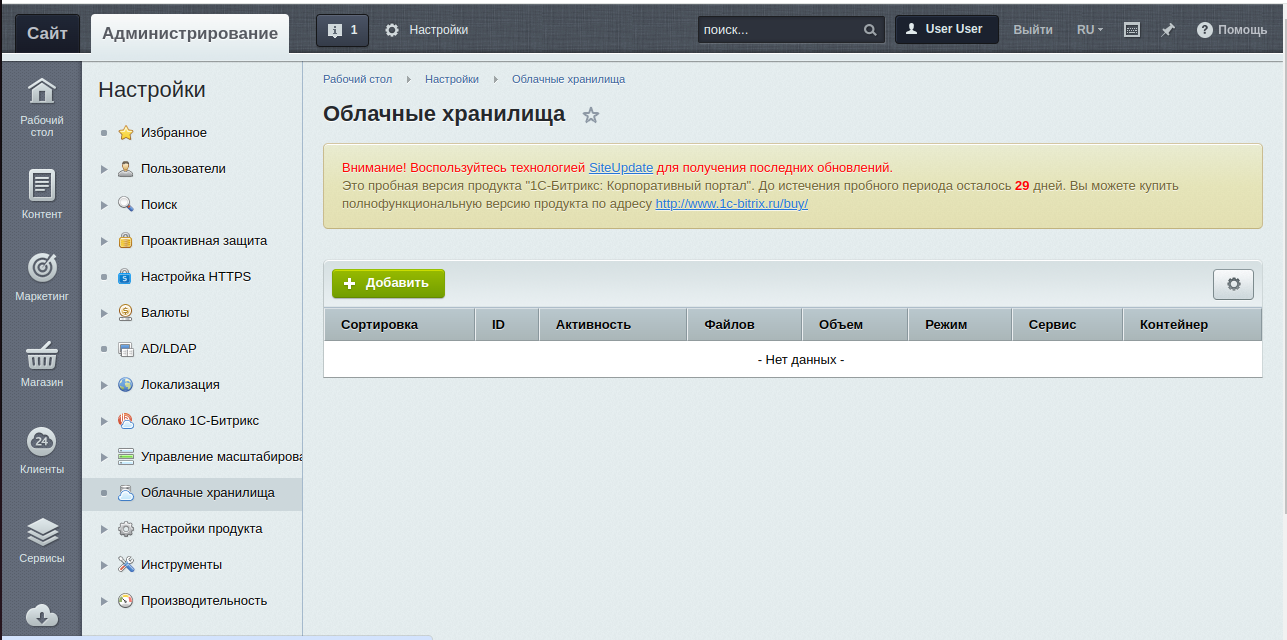1287x640 pixels.
Task: Click the Управление масштабированием server icon
Action: 125,457
